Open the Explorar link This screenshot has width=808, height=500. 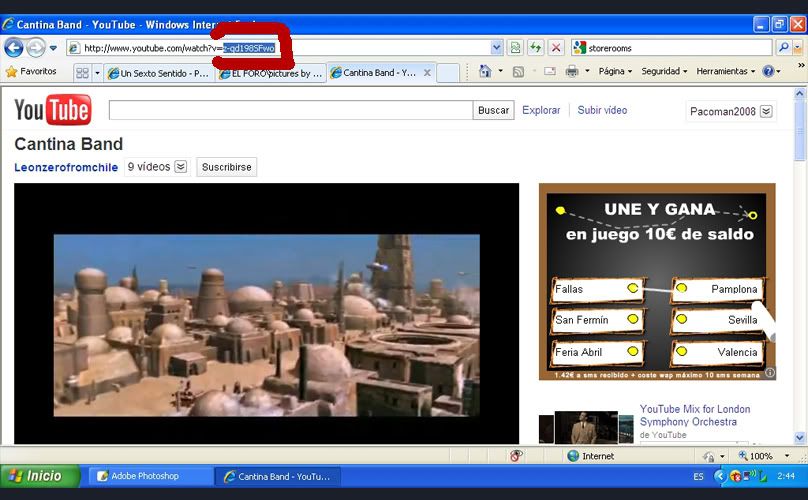(541, 110)
